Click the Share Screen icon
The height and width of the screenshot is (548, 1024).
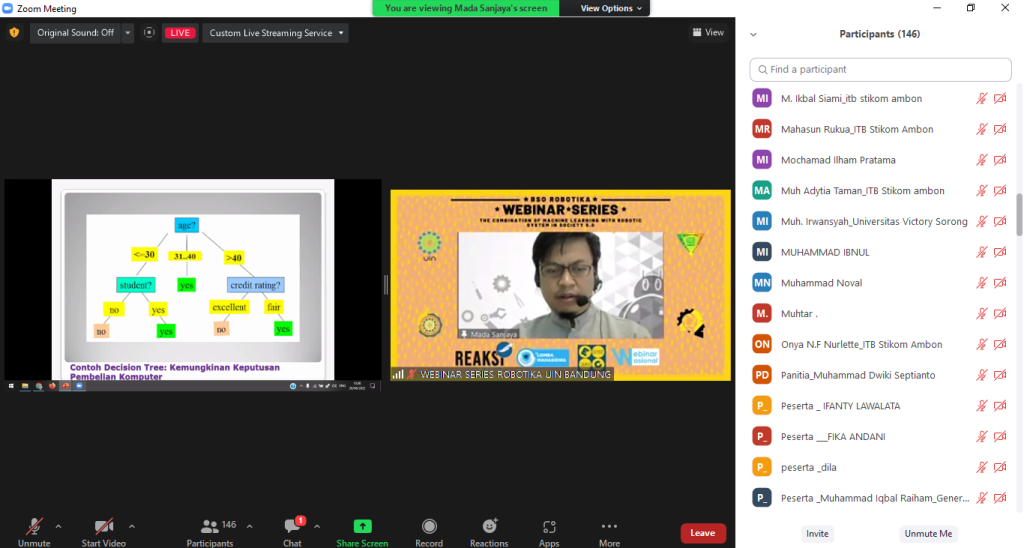[x=362, y=527]
